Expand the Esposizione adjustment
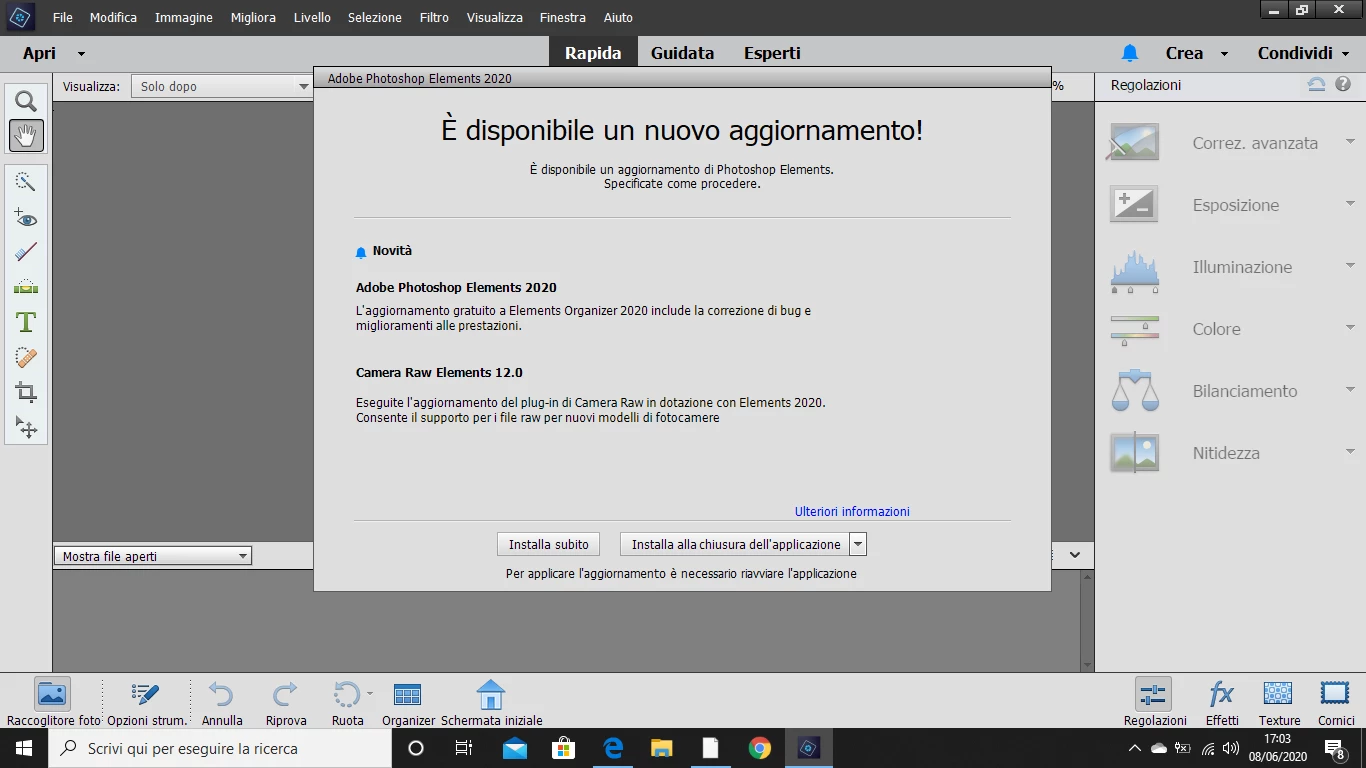This screenshot has width=1366, height=768. [1350, 204]
